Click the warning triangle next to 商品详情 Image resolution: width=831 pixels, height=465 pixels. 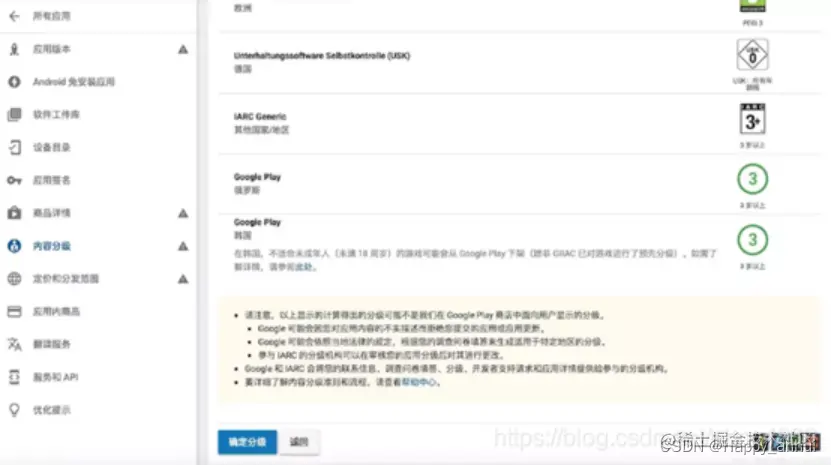(183, 213)
